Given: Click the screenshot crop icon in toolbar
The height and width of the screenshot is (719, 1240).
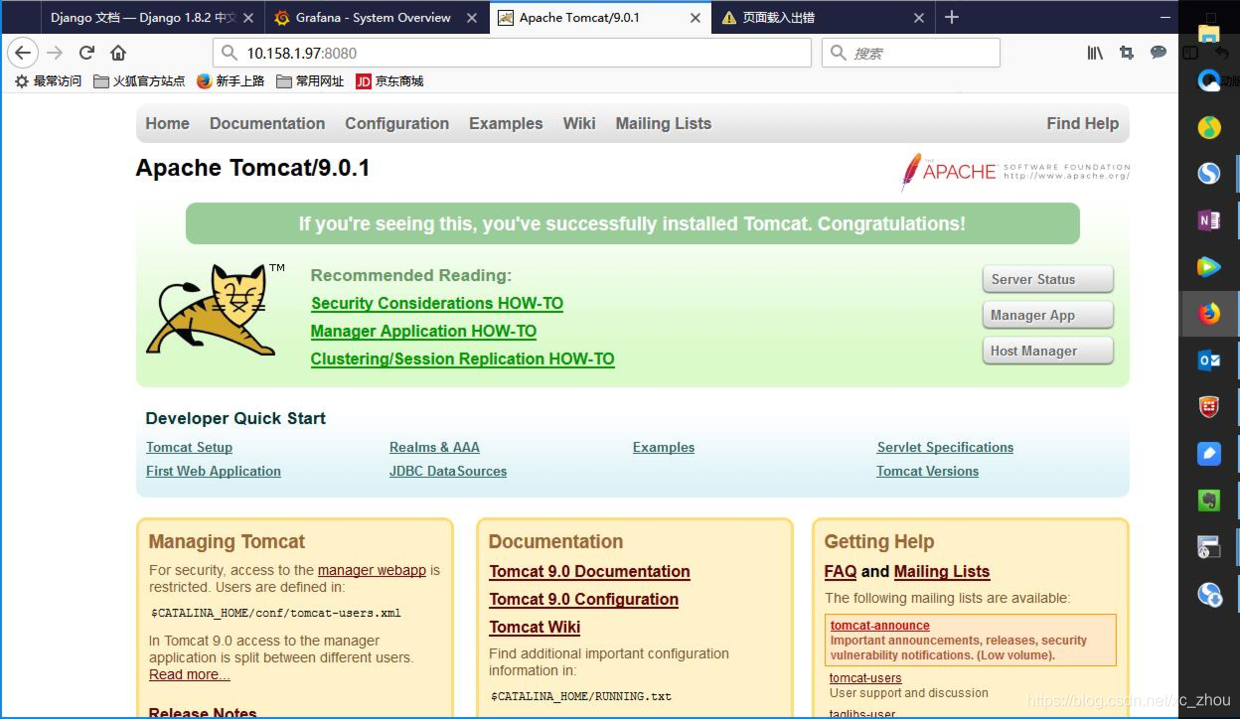Looking at the screenshot, I should click(1127, 53).
